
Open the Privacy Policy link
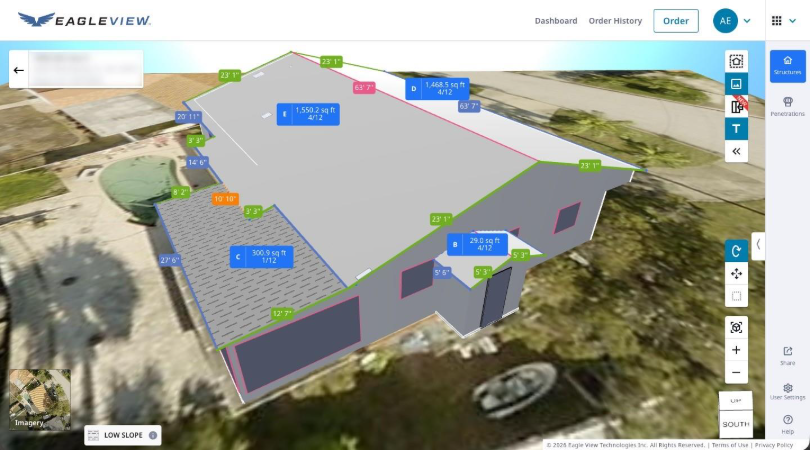(773, 445)
